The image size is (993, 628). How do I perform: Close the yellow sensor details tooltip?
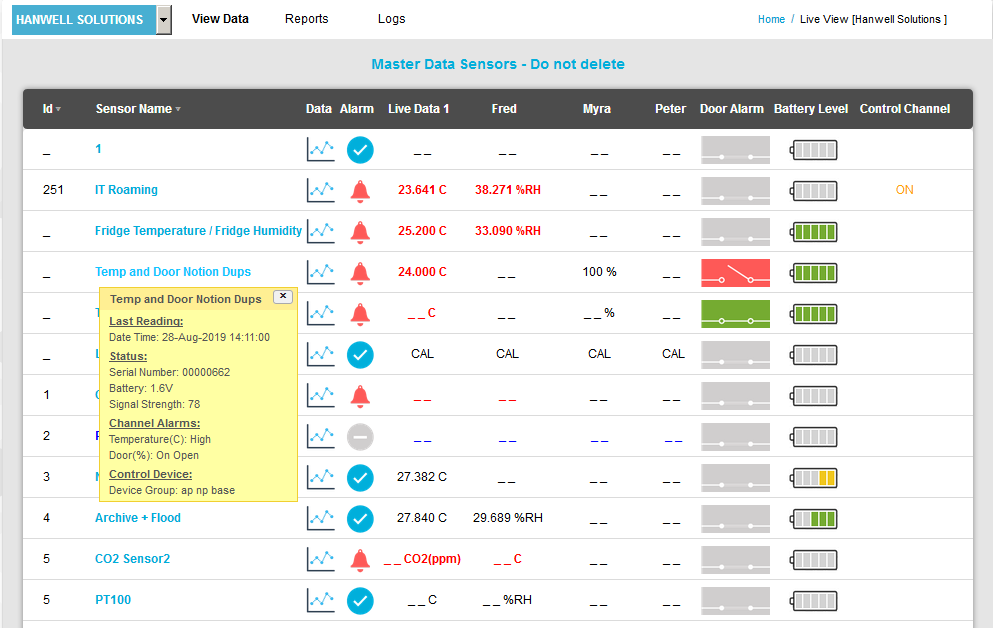click(283, 296)
